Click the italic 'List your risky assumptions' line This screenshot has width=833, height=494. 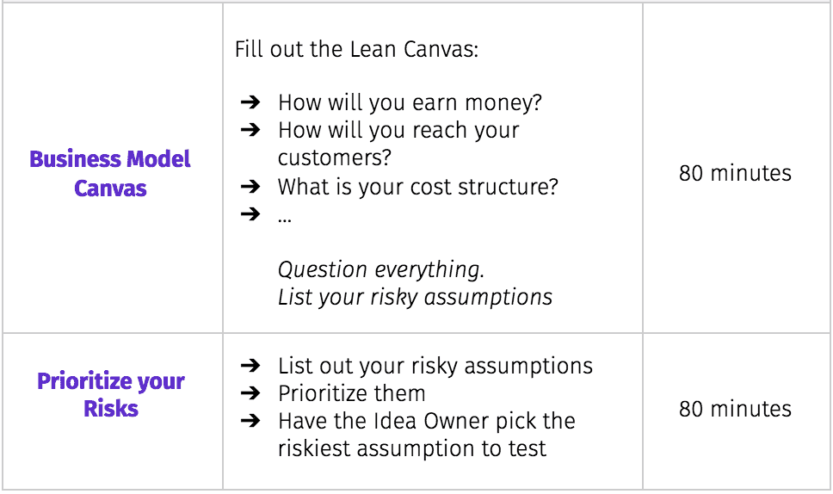pyautogui.click(x=415, y=297)
